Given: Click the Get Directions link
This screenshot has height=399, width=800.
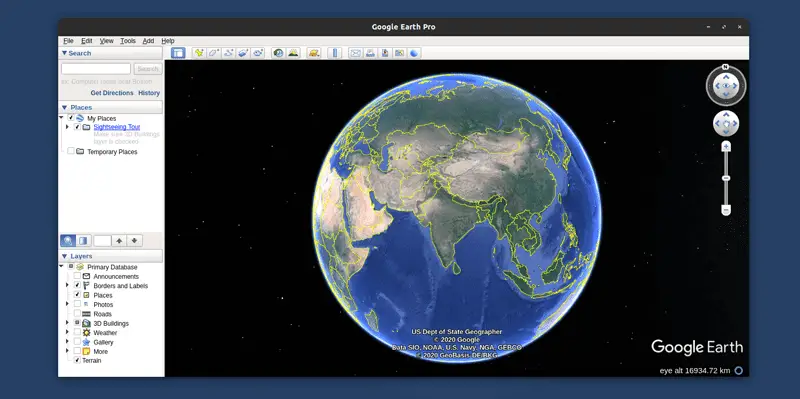Looking at the screenshot, I should (x=112, y=93).
